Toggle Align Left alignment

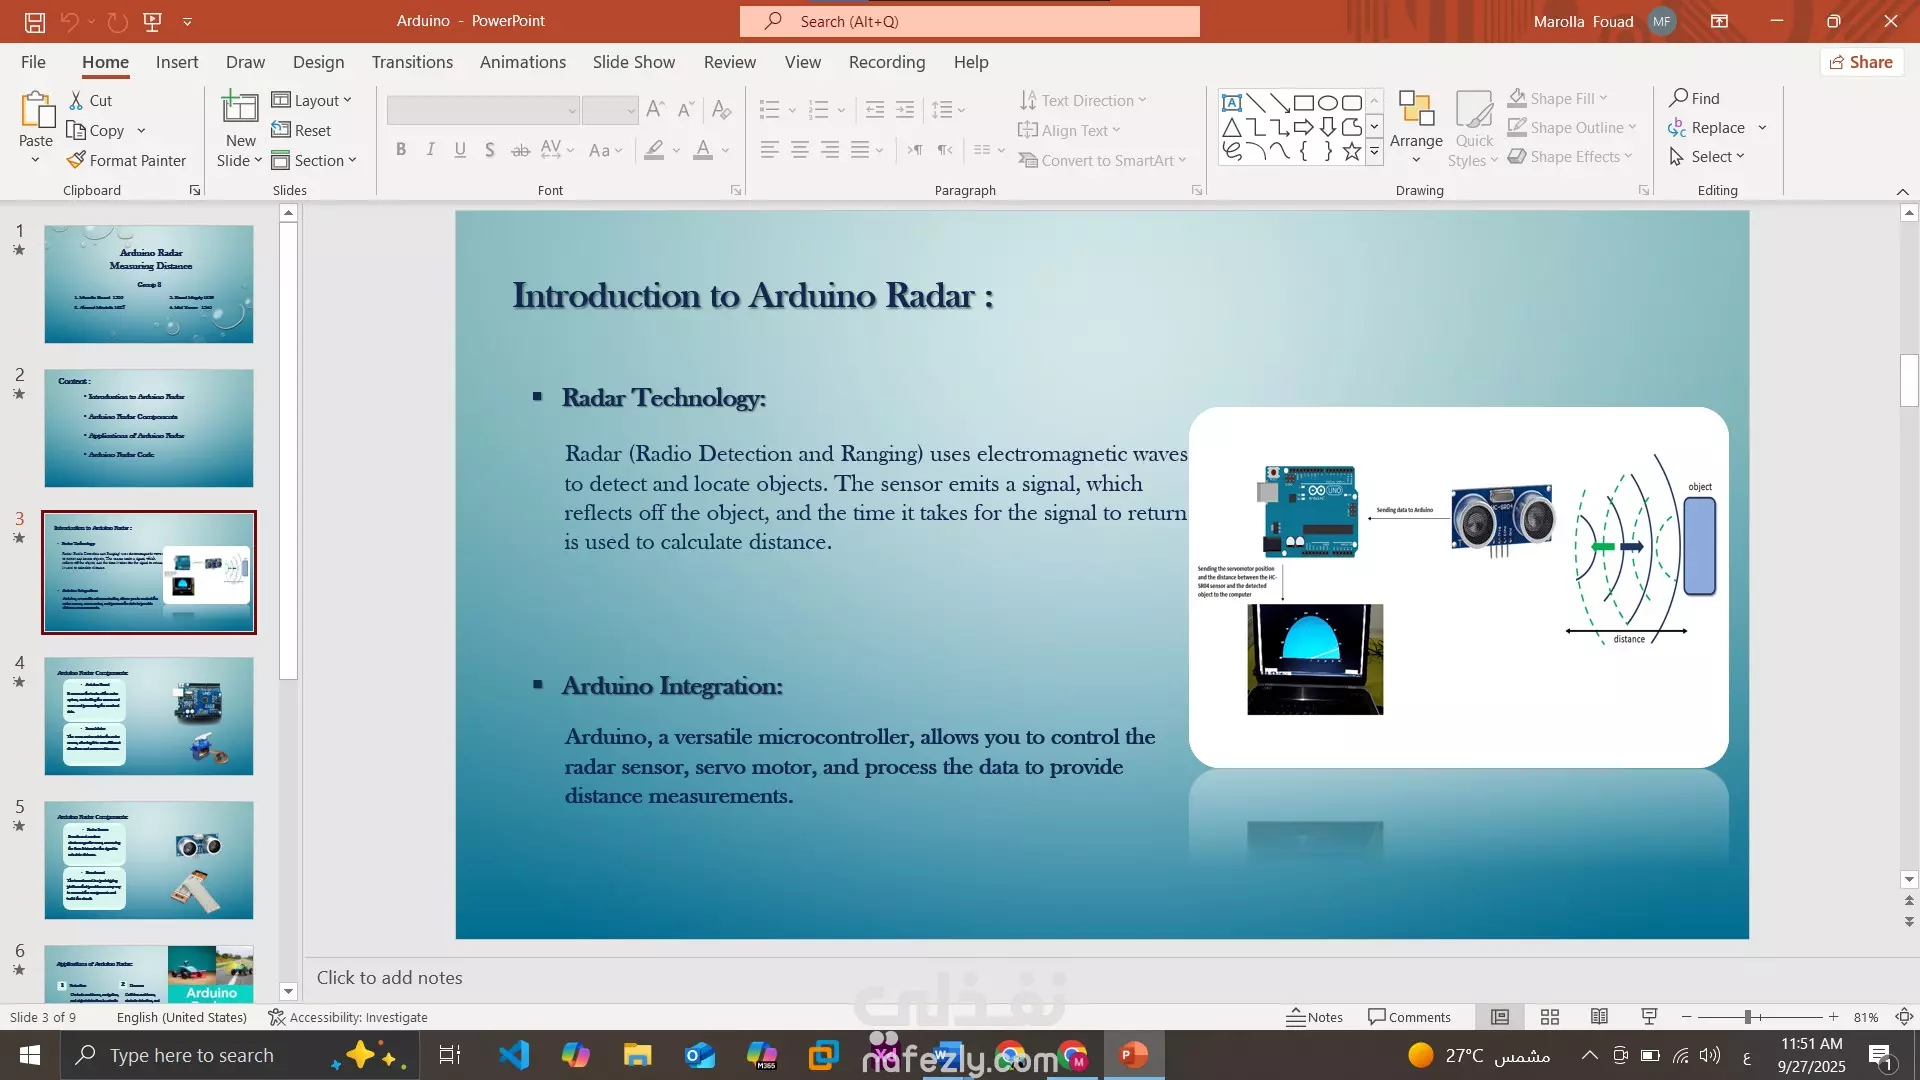tap(769, 150)
